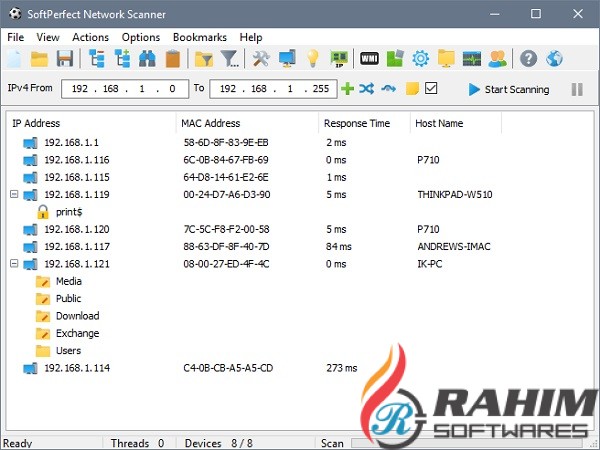Click the network monitor computer icon
Image resolution: width=600 pixels, height=450 pixels.
click(x=287, y=59)
